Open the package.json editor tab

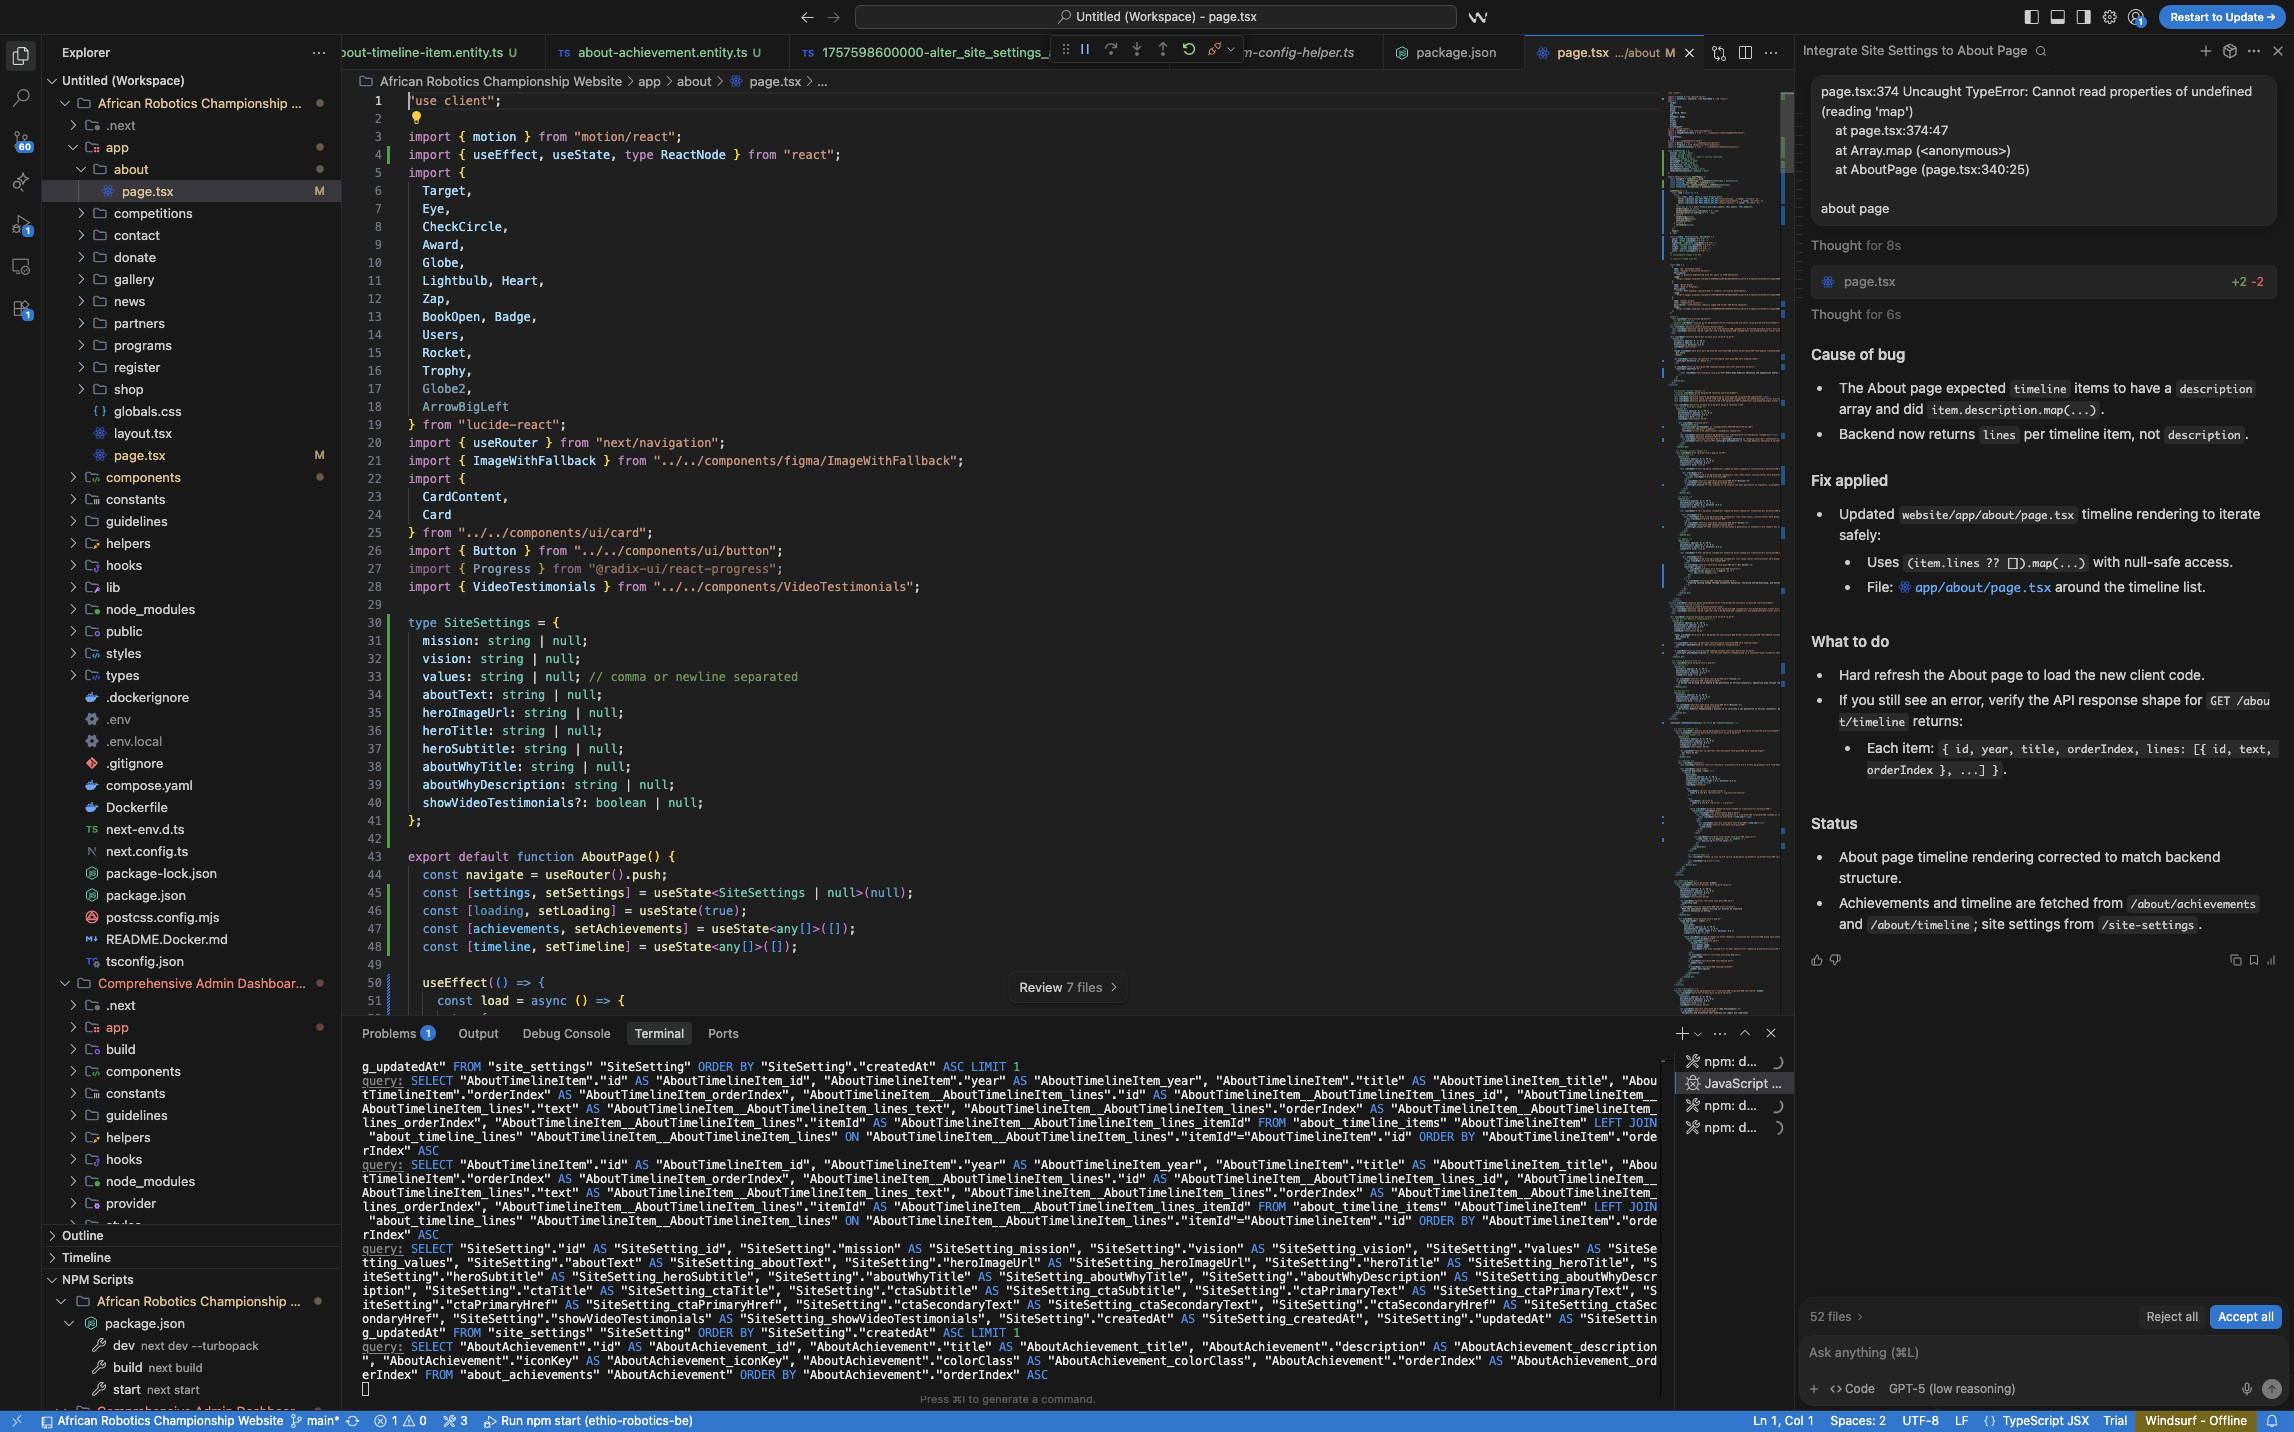[1455, 53]
